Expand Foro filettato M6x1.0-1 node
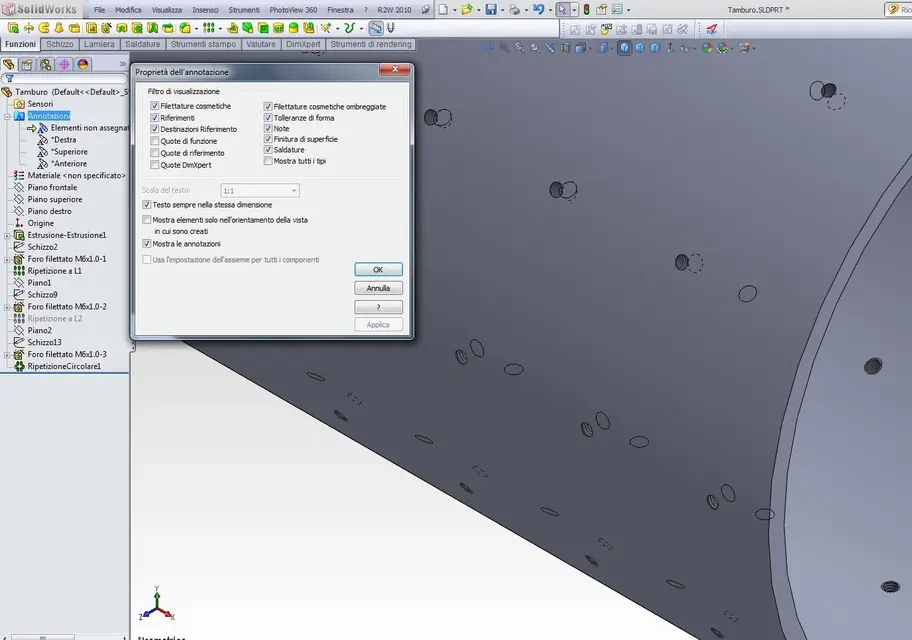The width and height of the screenshot is (912, 640). [7, 259]
